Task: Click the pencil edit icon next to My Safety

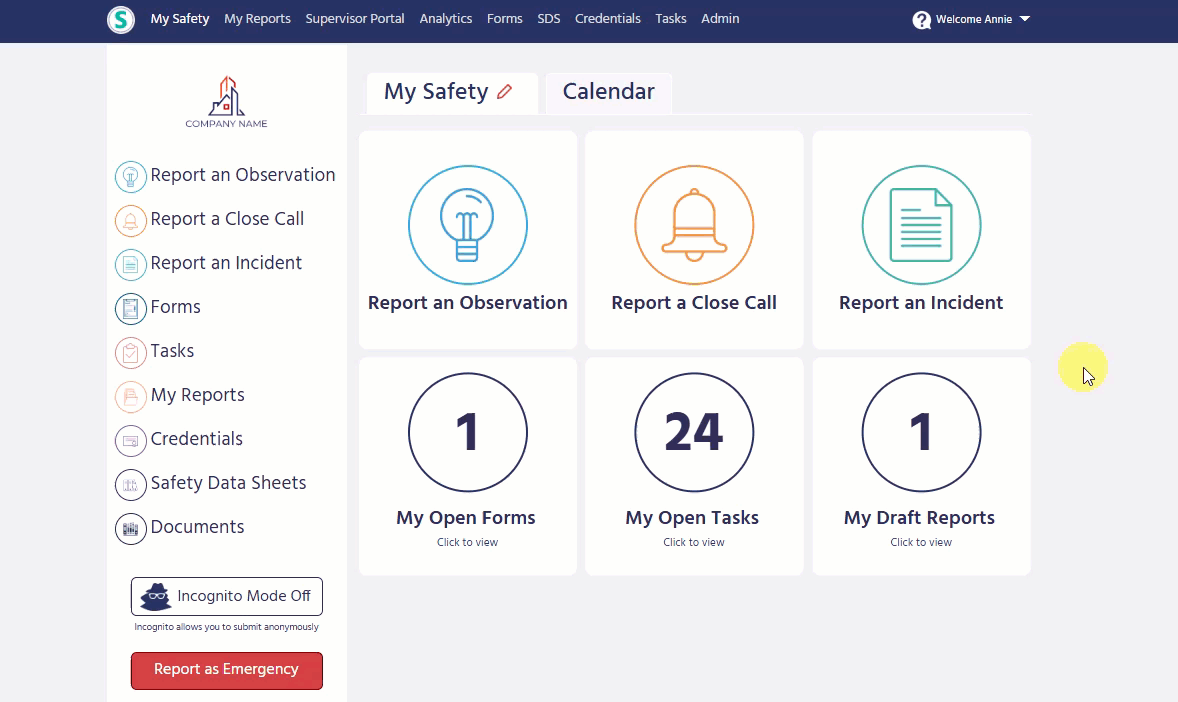Action: [x=506, y=91]
